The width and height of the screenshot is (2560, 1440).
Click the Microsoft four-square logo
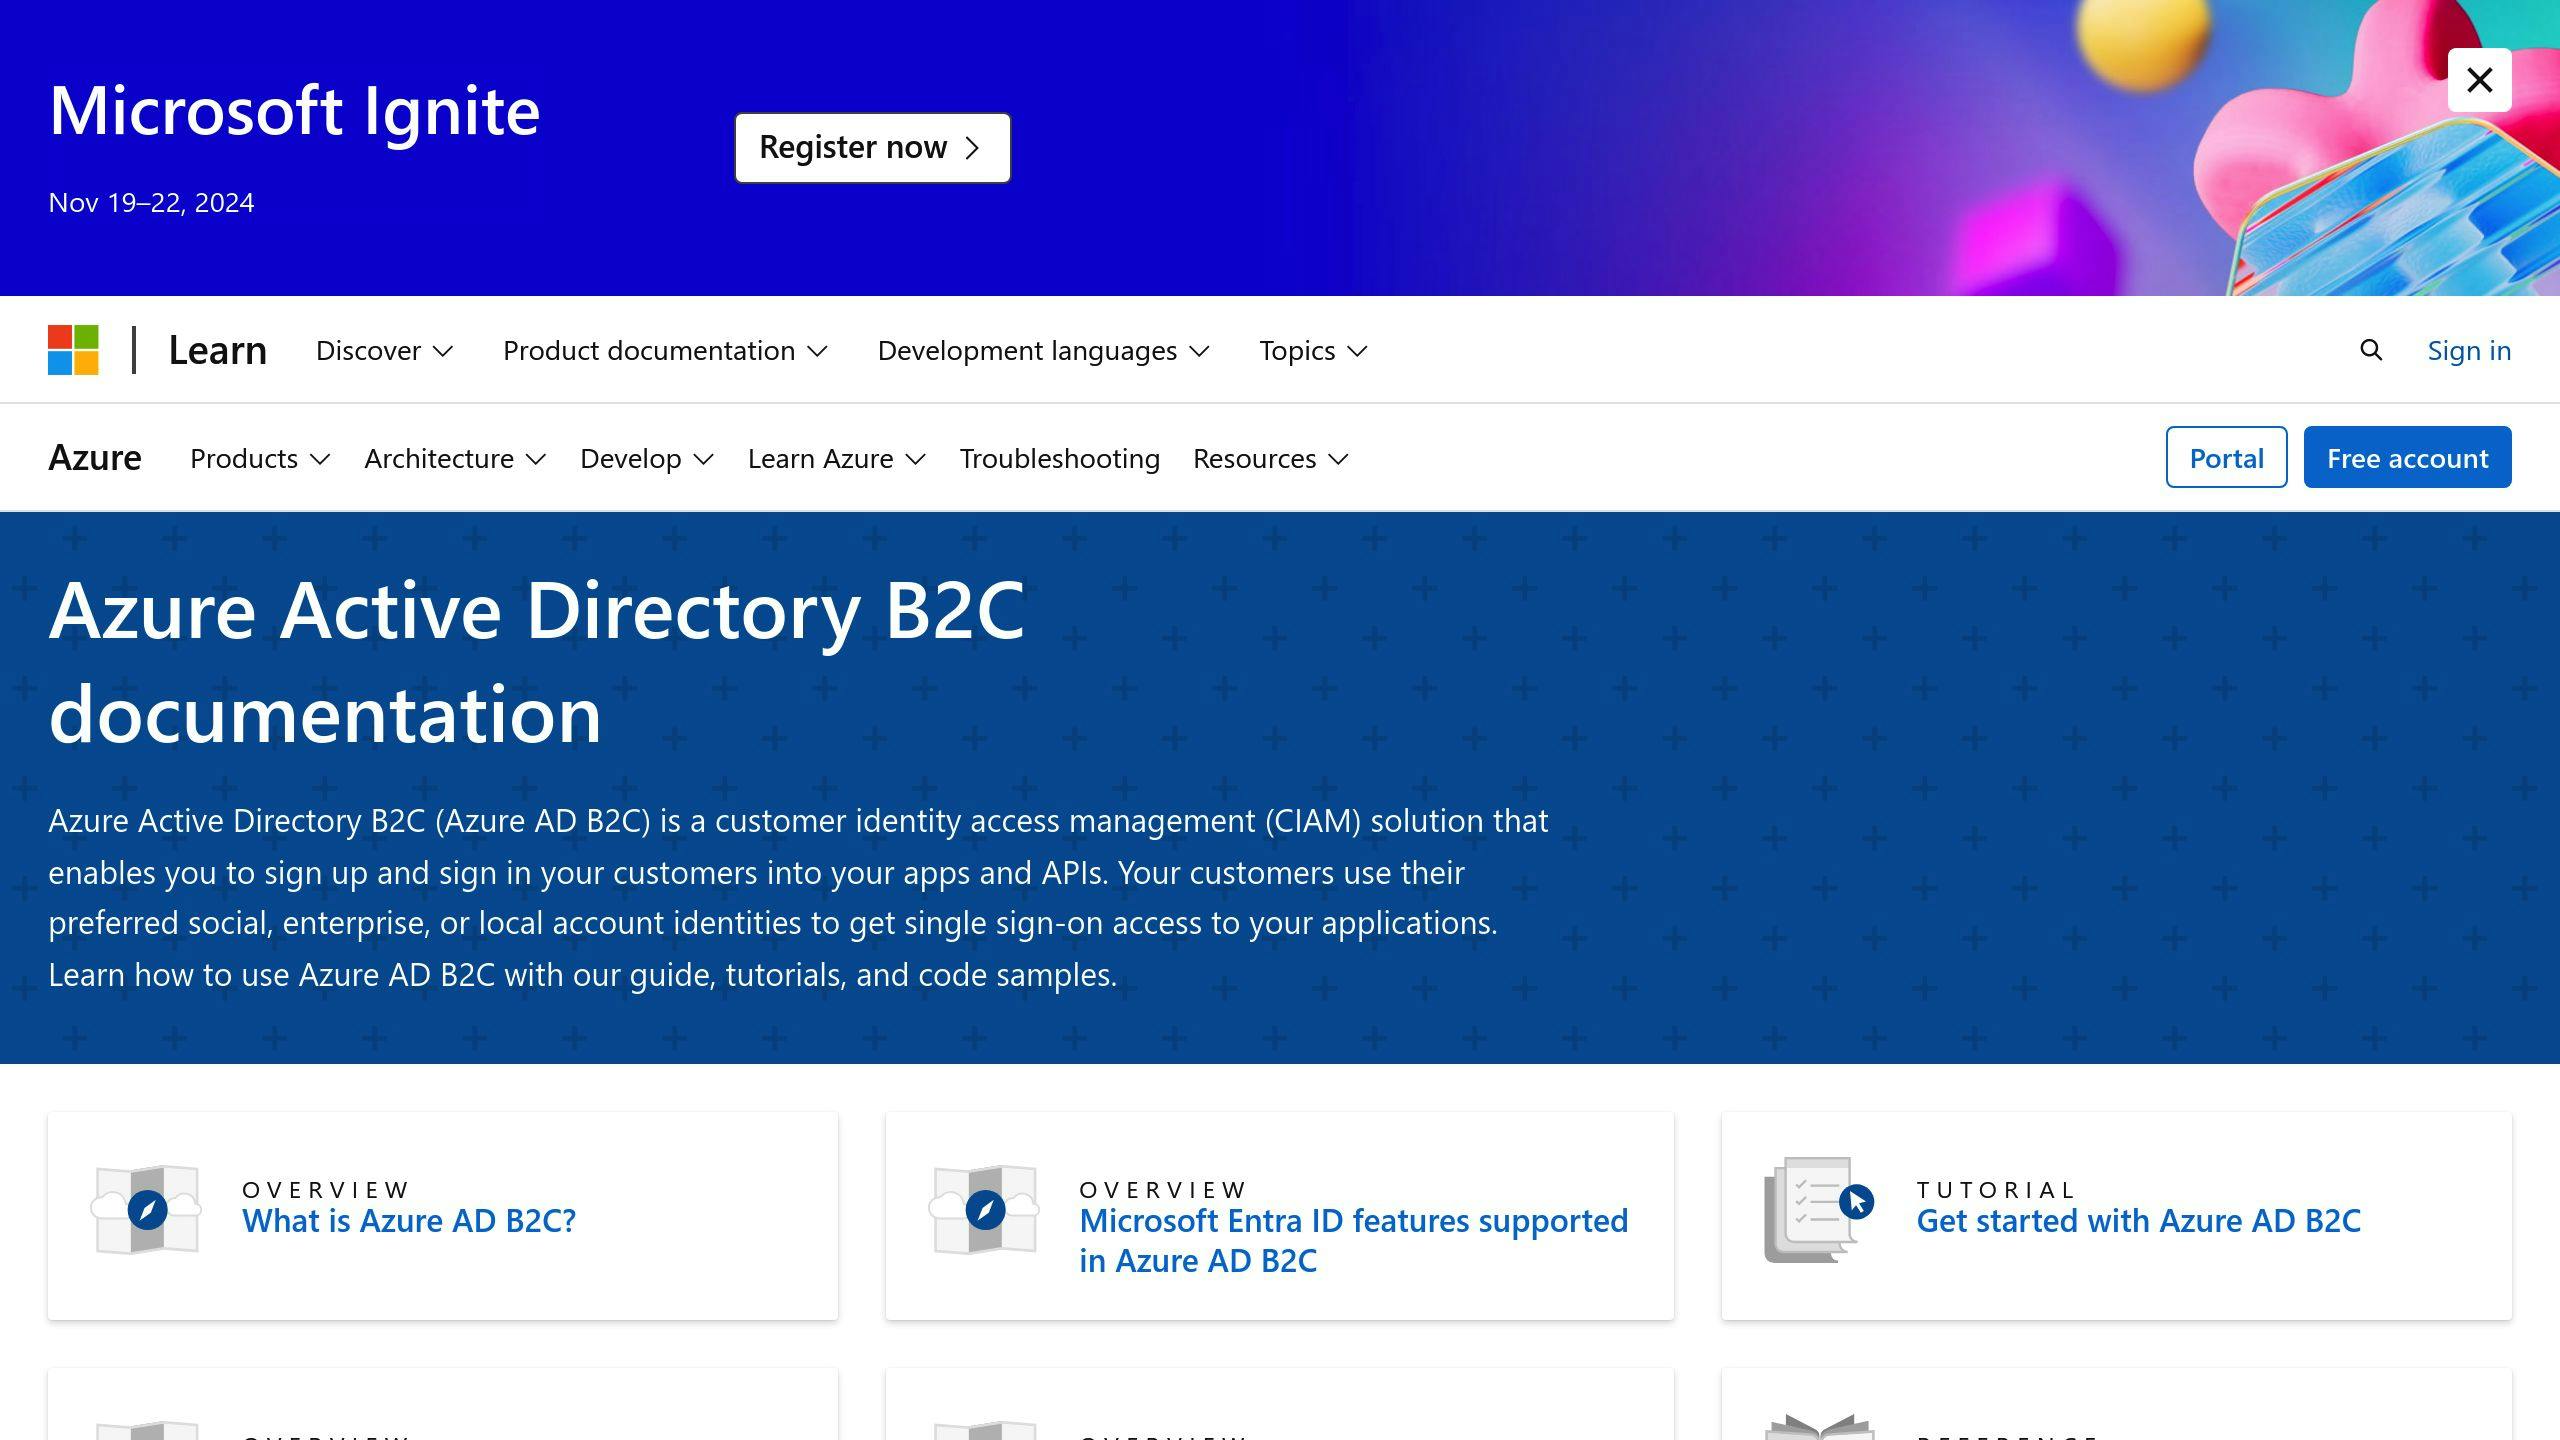[73, 350]
